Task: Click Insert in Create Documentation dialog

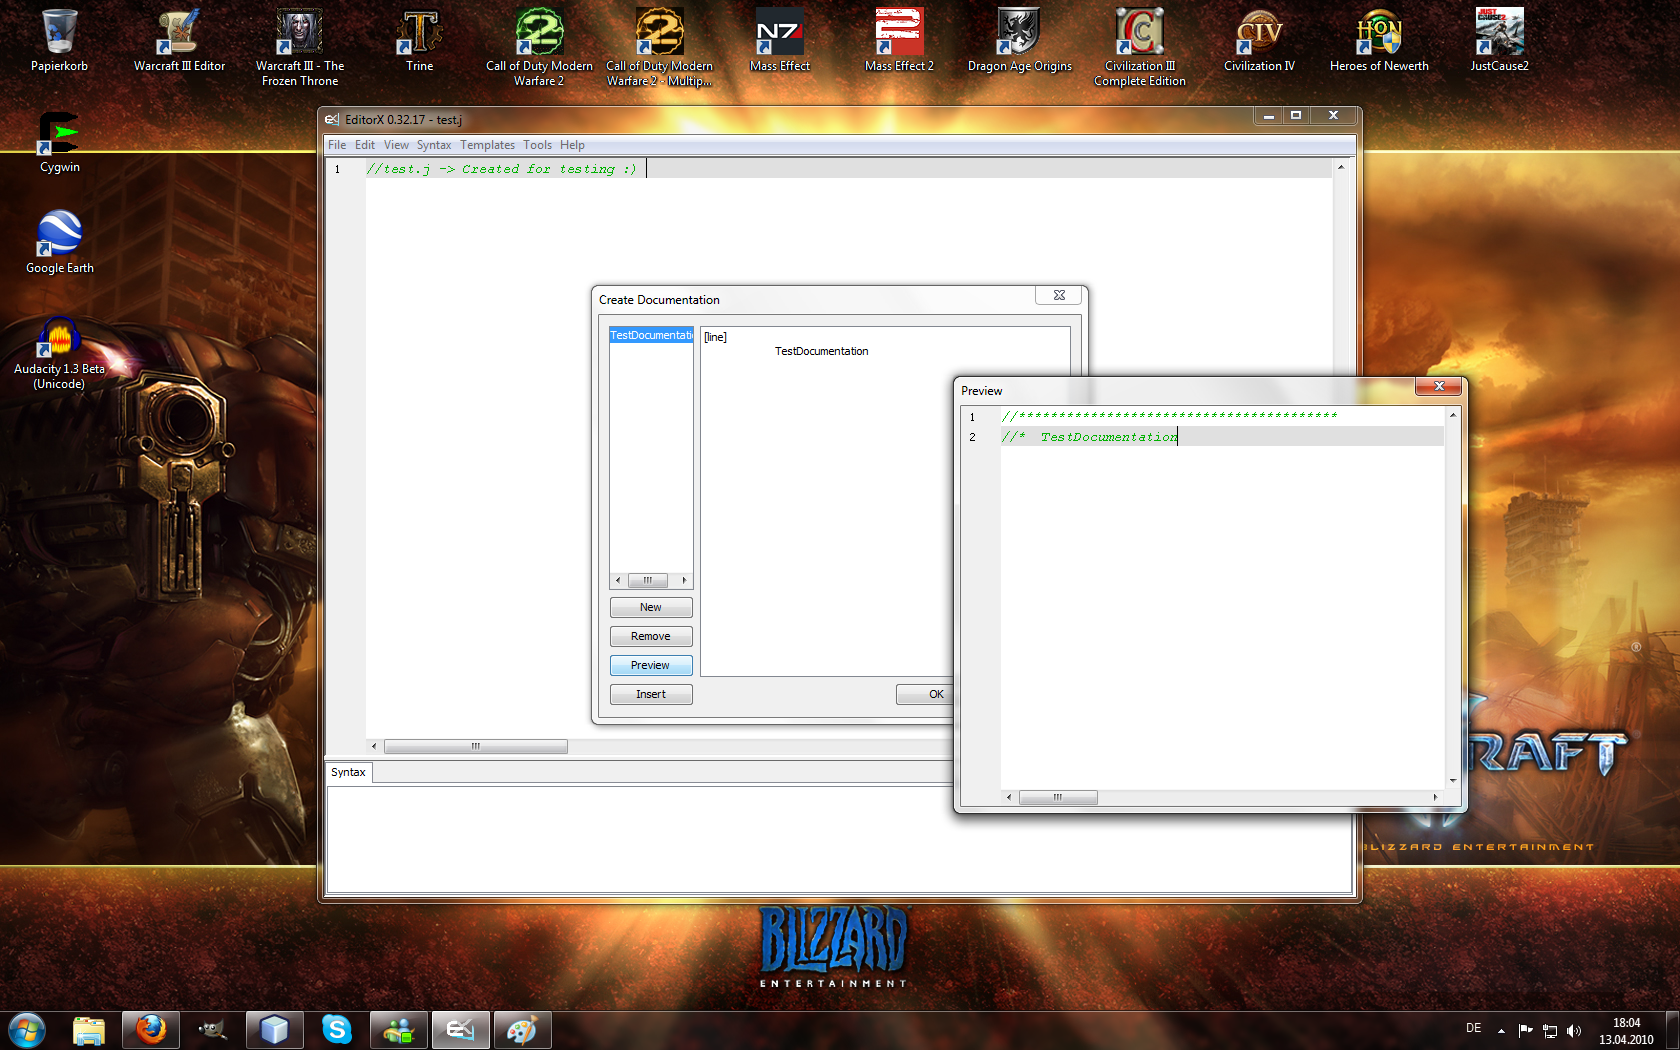Action: tap(651, 694)
